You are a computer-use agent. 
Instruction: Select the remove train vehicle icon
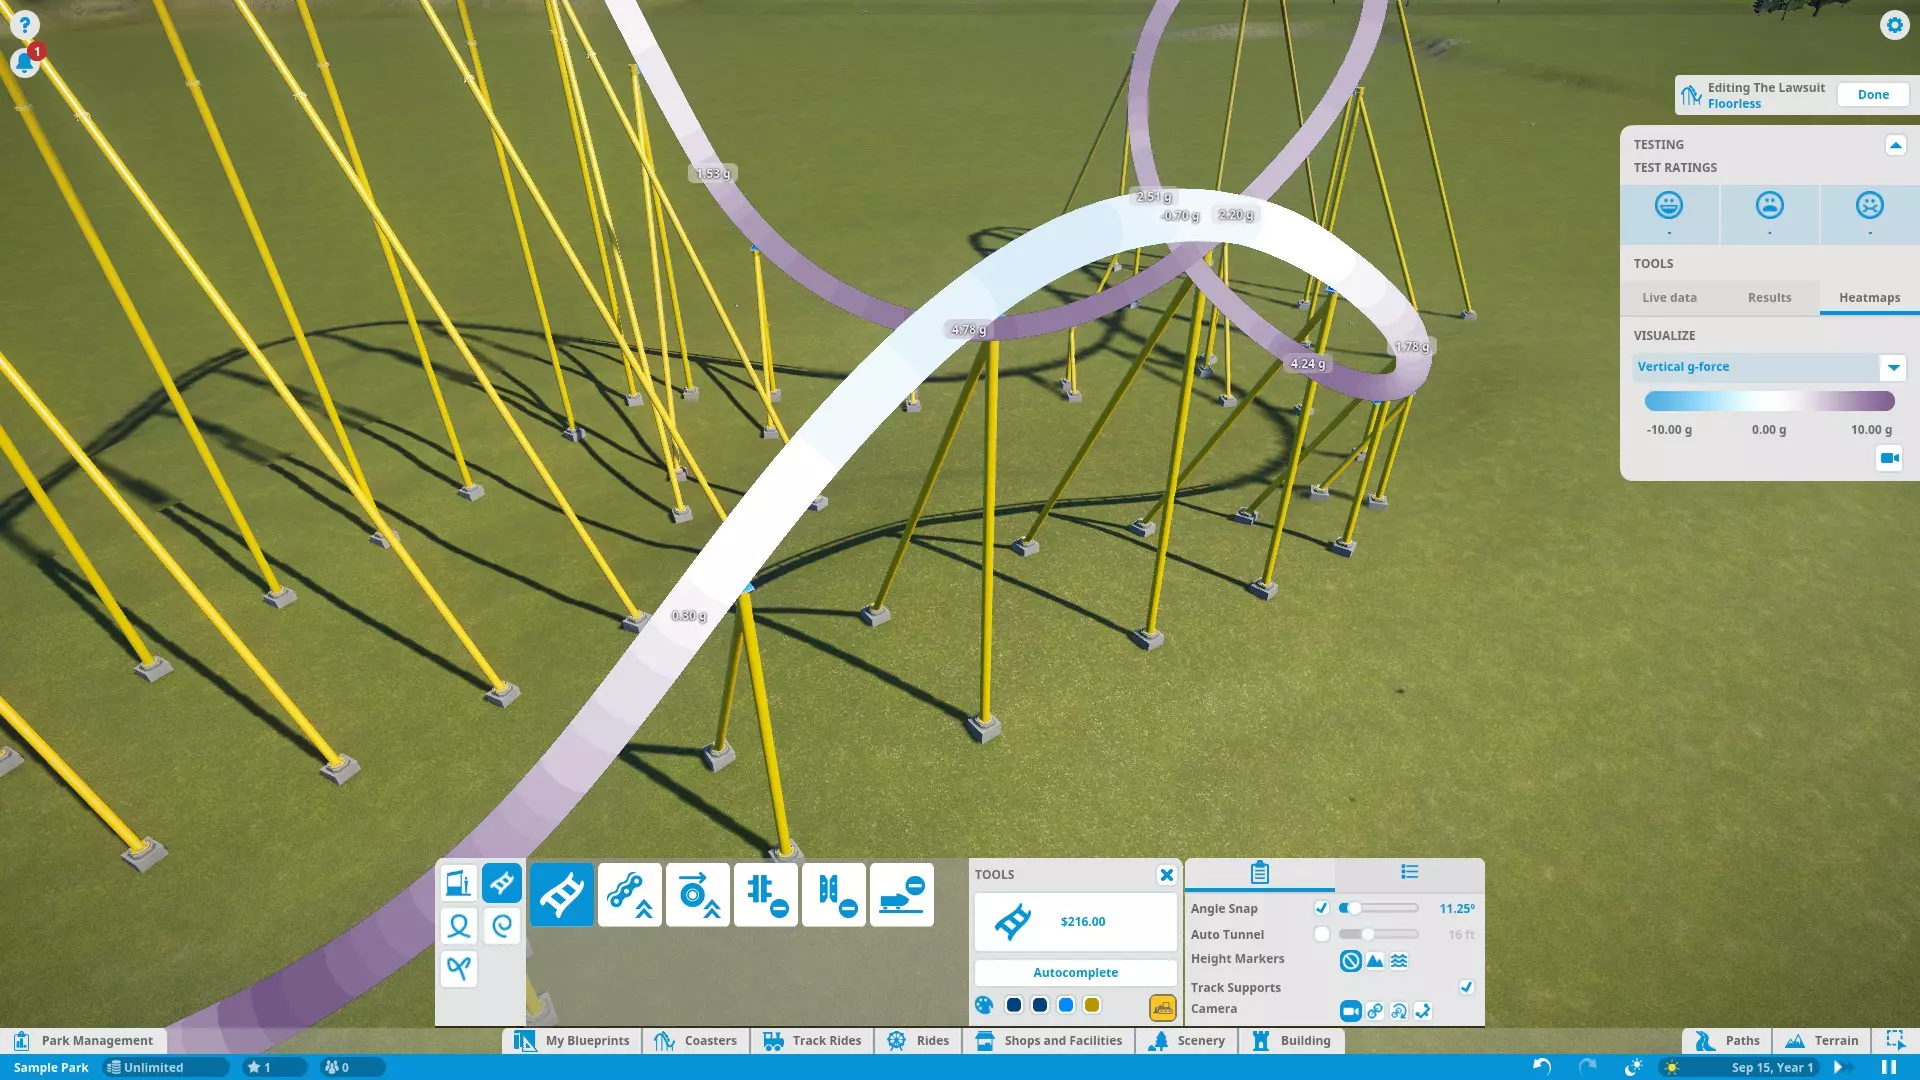coord(901,893)
